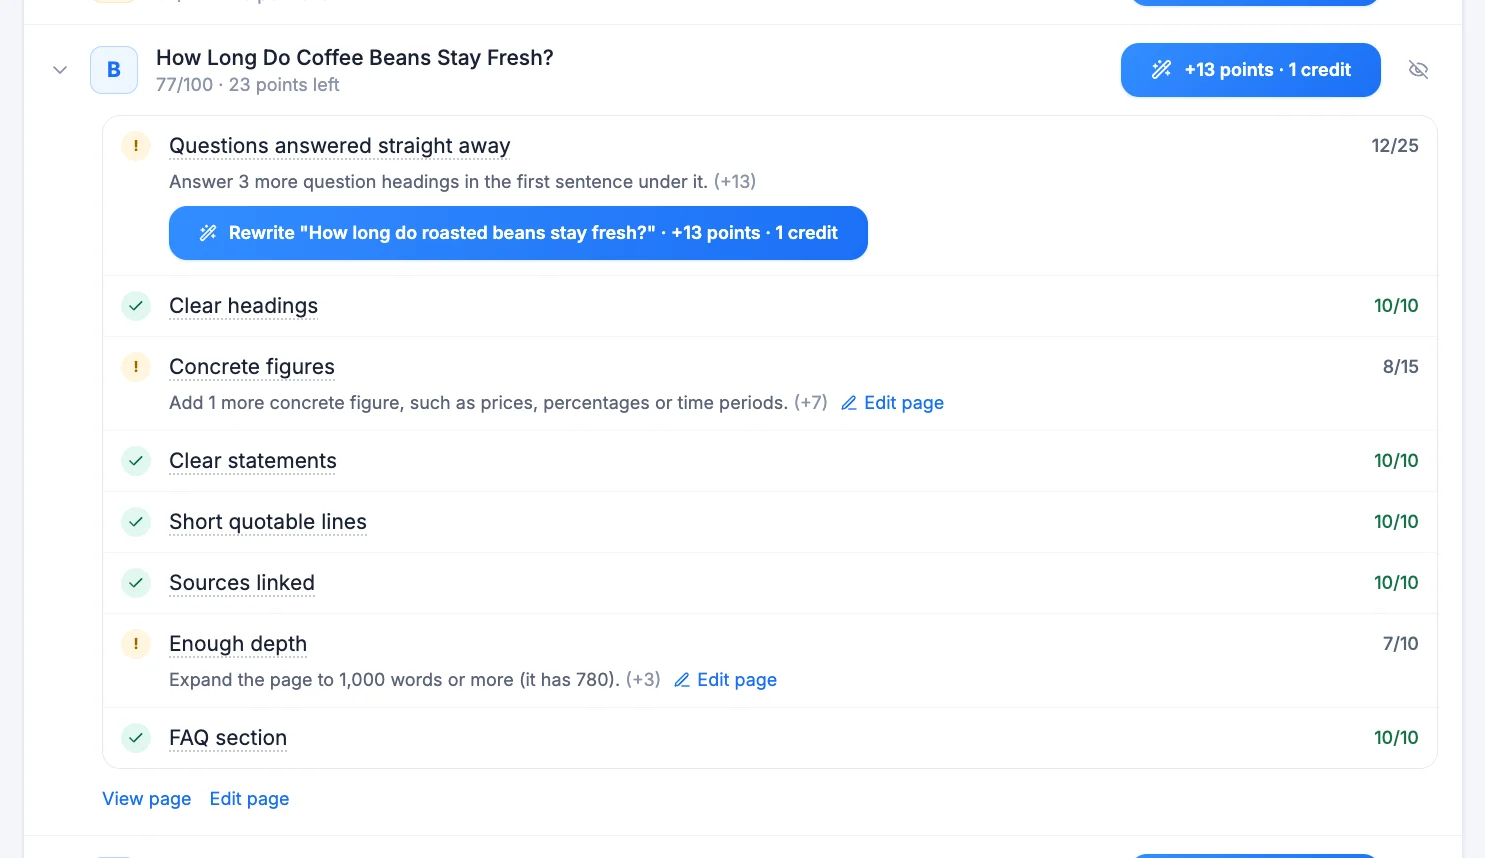The image size is (1485, 858).
Task: Click green checkmark next to Clear headings
Action: point(136,306)
